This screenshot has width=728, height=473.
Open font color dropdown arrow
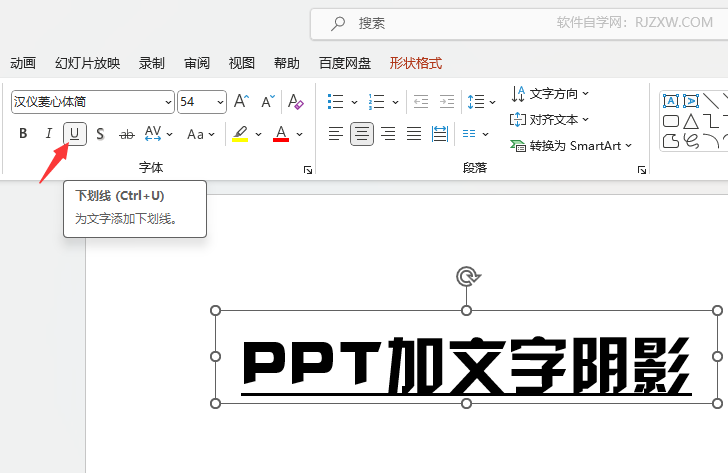299,134
